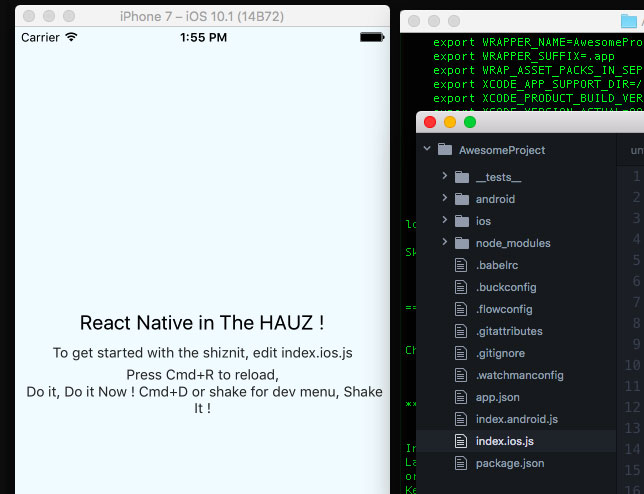Collapse the AwesomeProject root folder chevron
The height and width of the screenshot is (494, 644).
427,149
